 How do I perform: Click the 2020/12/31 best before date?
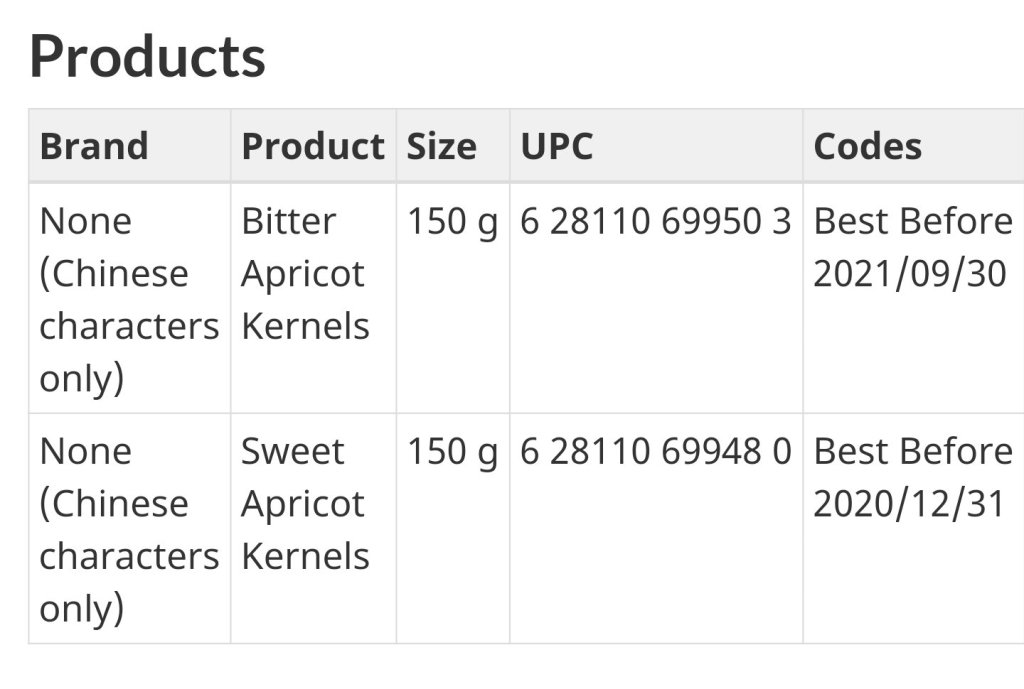pos(909,504)
